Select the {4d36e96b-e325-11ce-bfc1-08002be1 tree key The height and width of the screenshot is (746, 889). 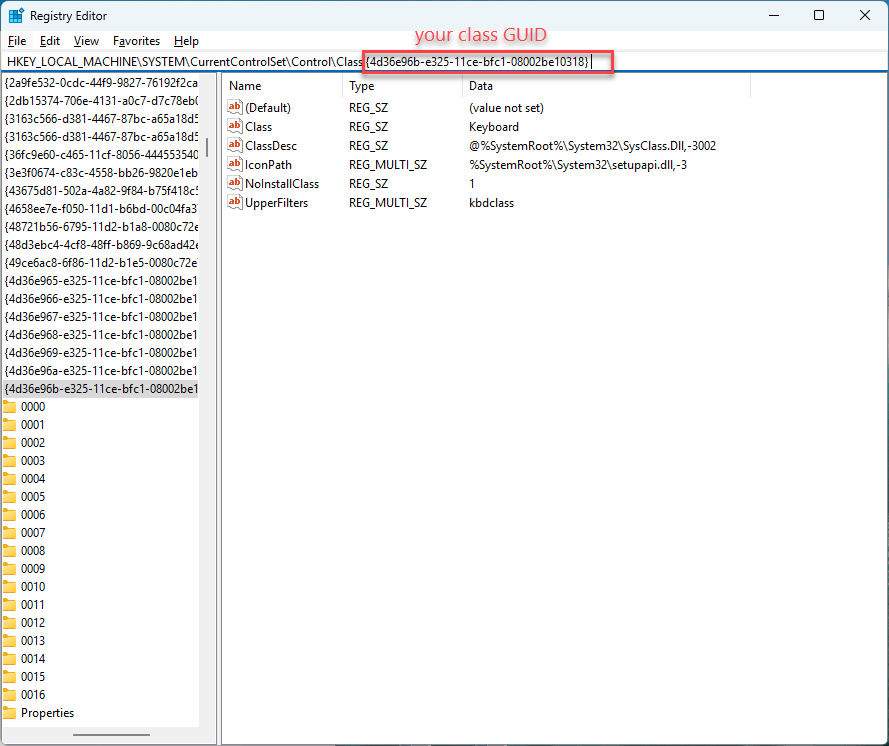coord(100,389)
